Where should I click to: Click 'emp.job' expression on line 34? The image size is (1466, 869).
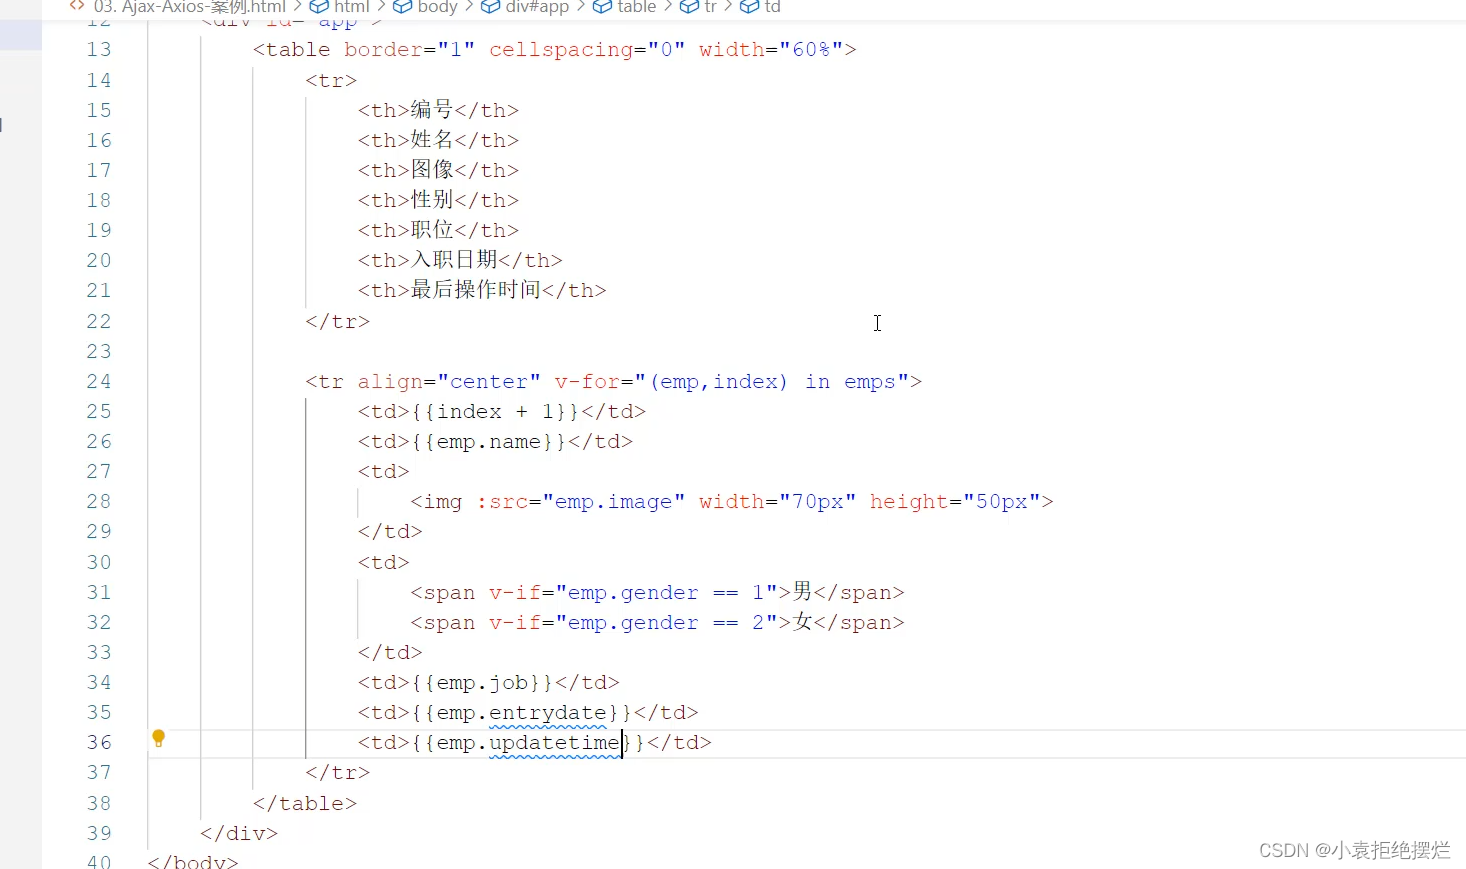pos(482,683)
